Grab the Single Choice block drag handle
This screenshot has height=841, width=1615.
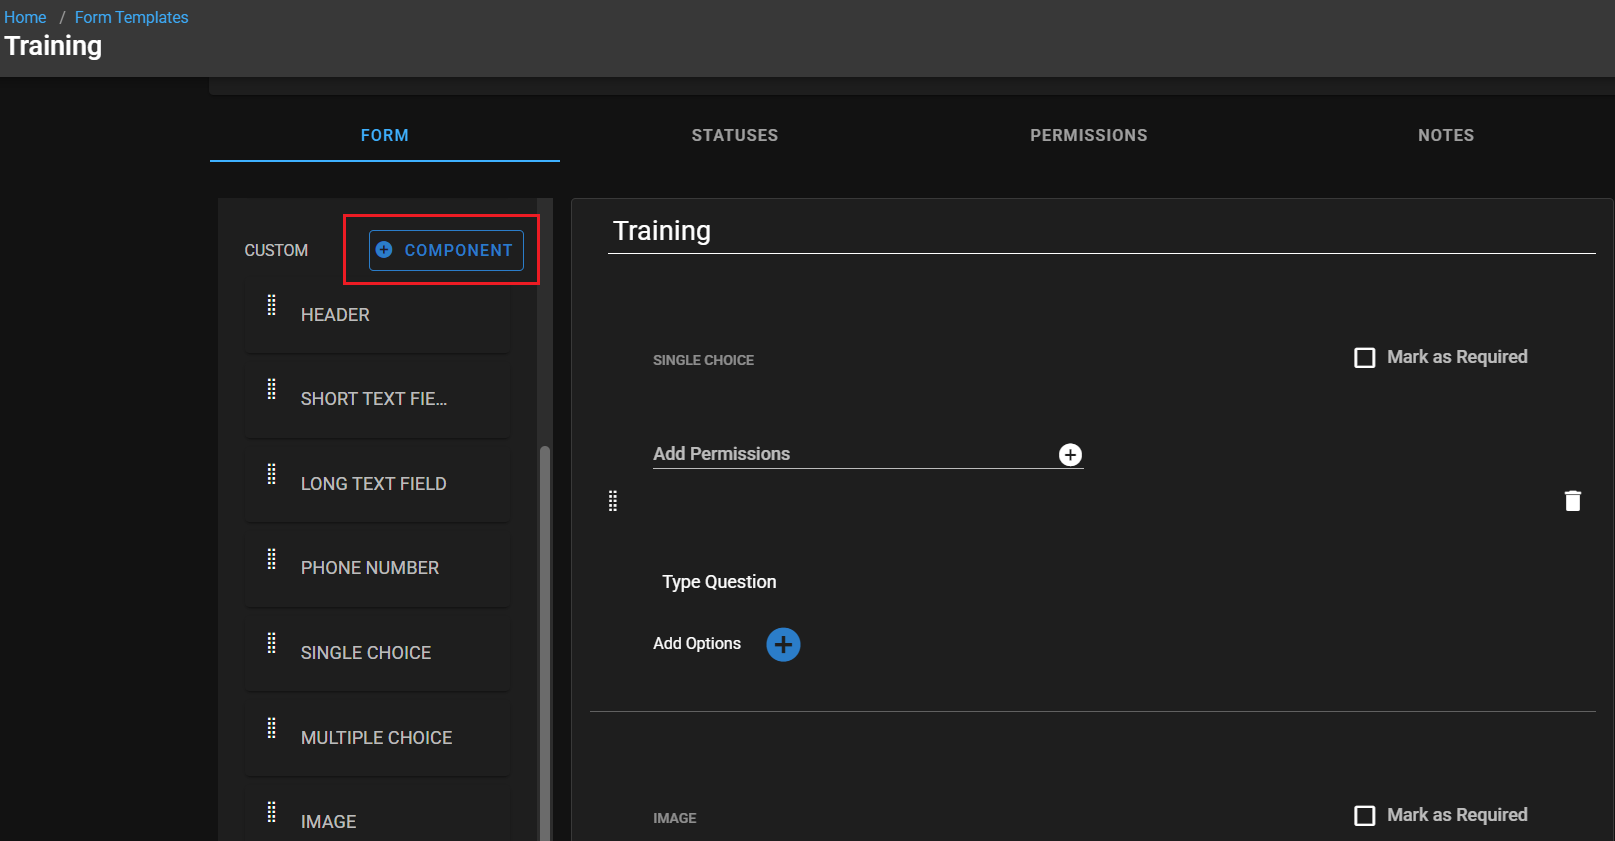point(613,501)
